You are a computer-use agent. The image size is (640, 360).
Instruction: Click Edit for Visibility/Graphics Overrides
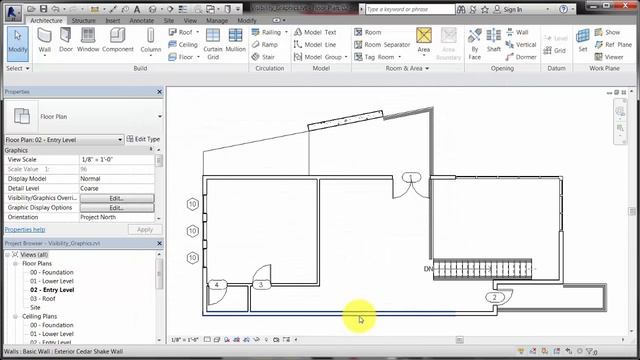[x=117, y=198]
